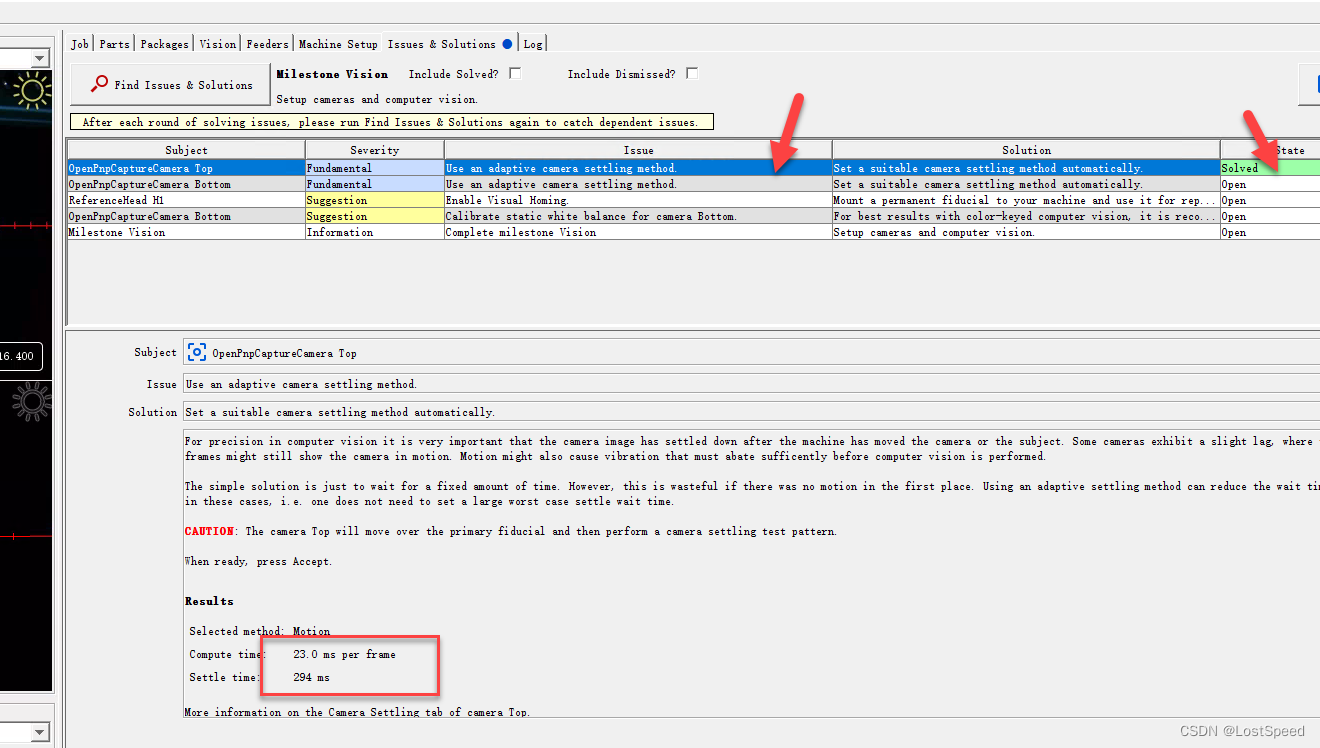Viewport: 1320px width, 748px height.
Task: Switch to the Vision tab
Action: (x=217, y=44)
